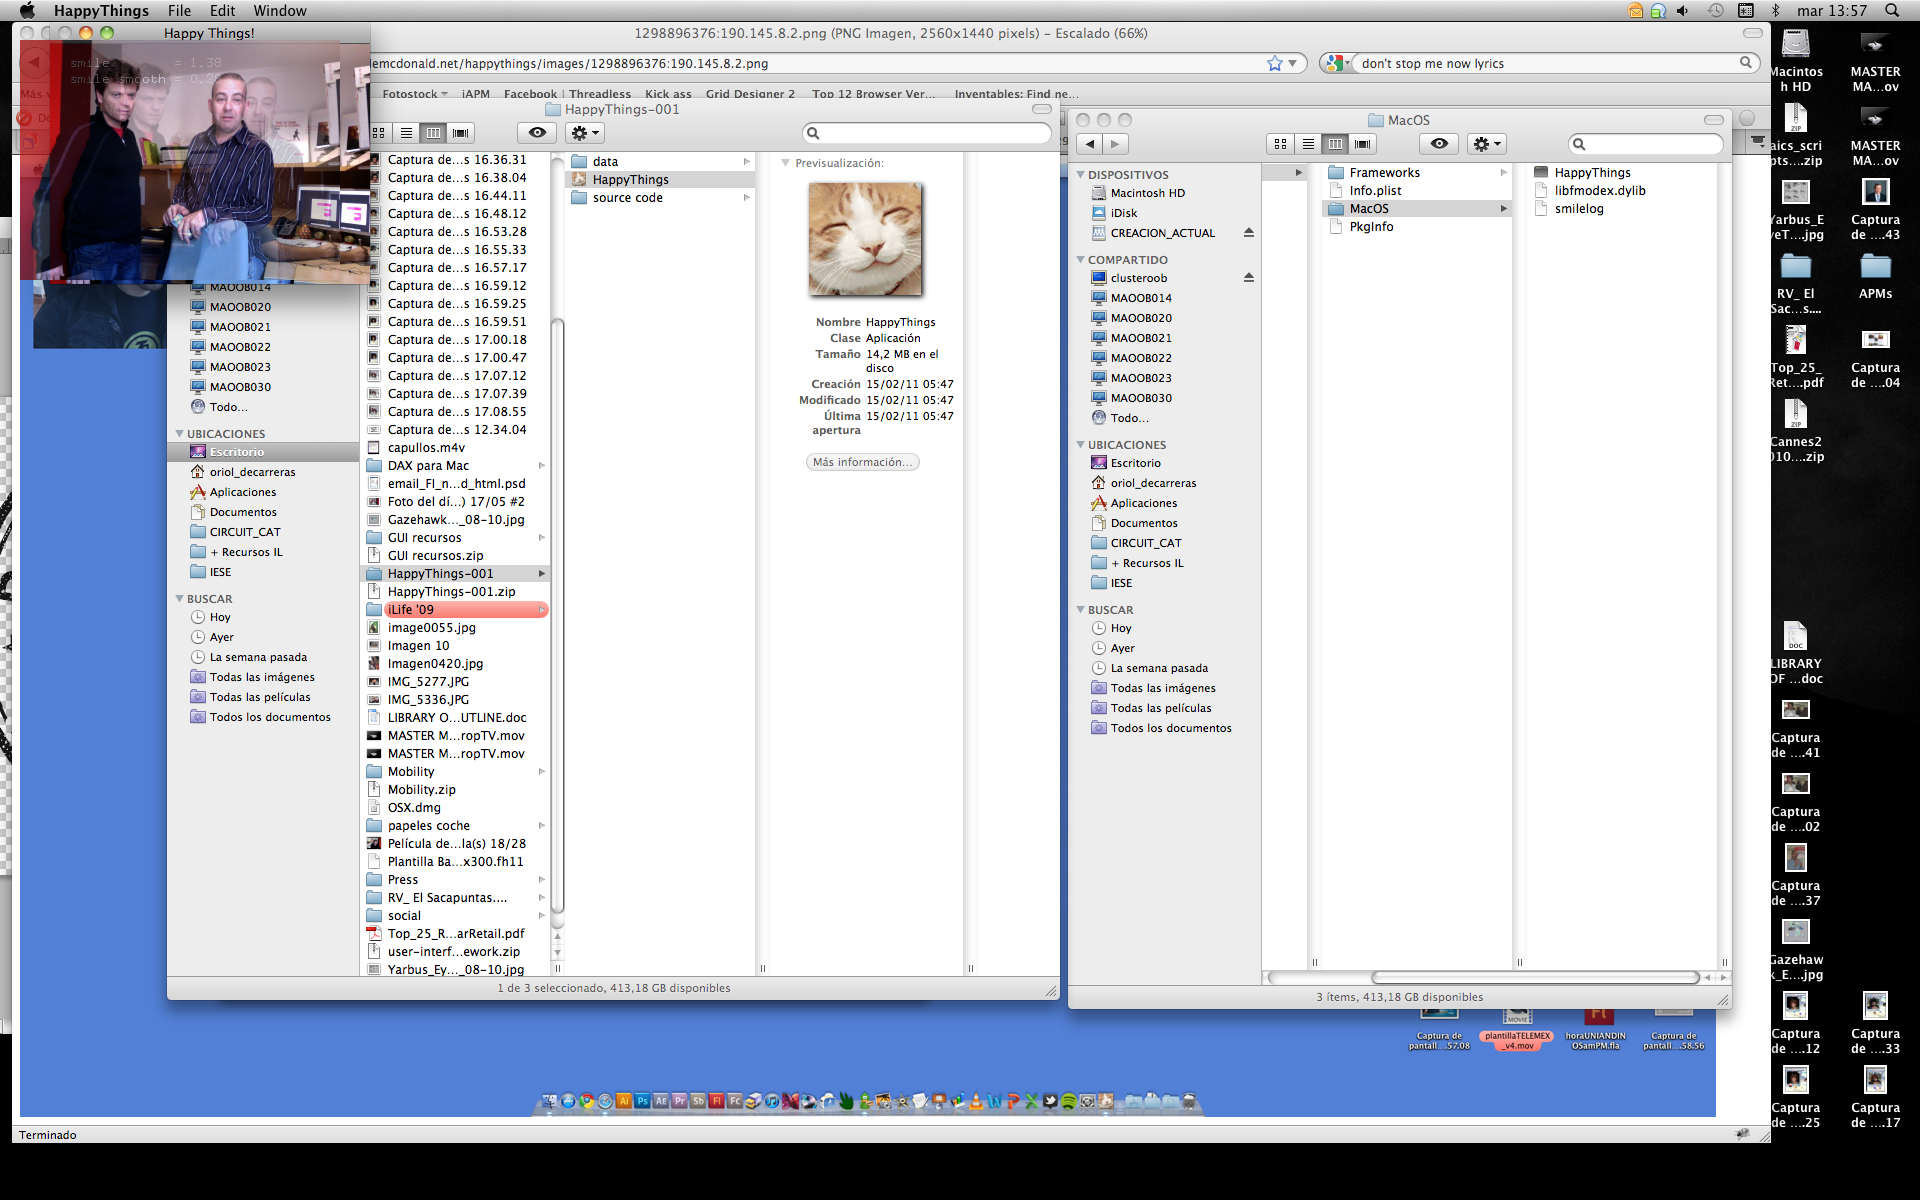
Task: Select the smilelog file
Action: click(x=1578, y=209)
